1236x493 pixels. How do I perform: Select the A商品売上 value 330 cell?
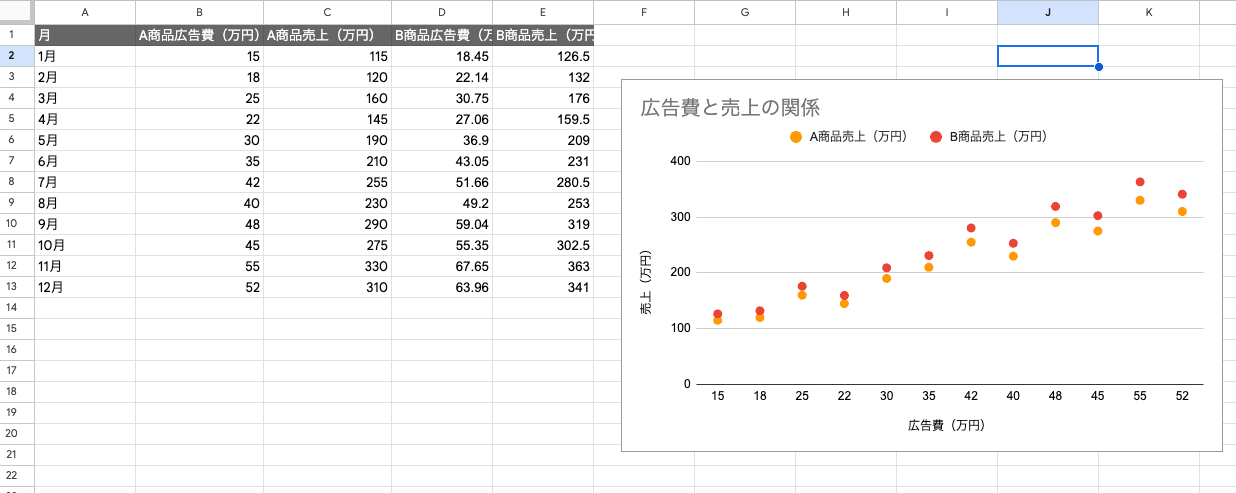pyautogui.click(x=328, y=266)
